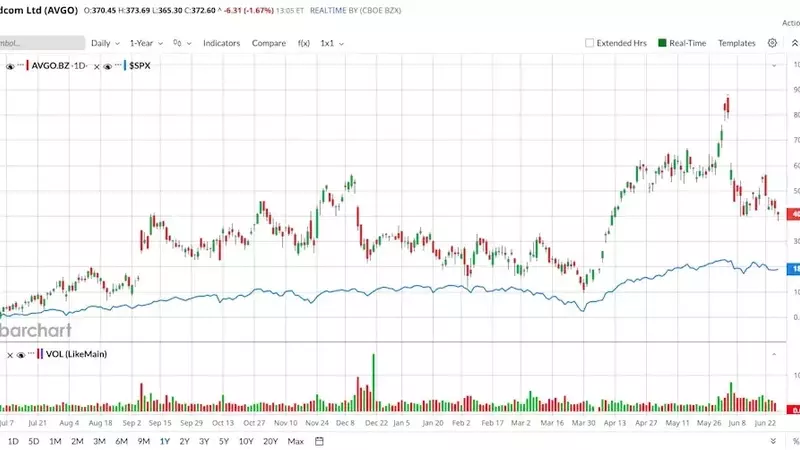Select the 10Y time range
This screenshot has width=800, height=450.
(246, 441)
